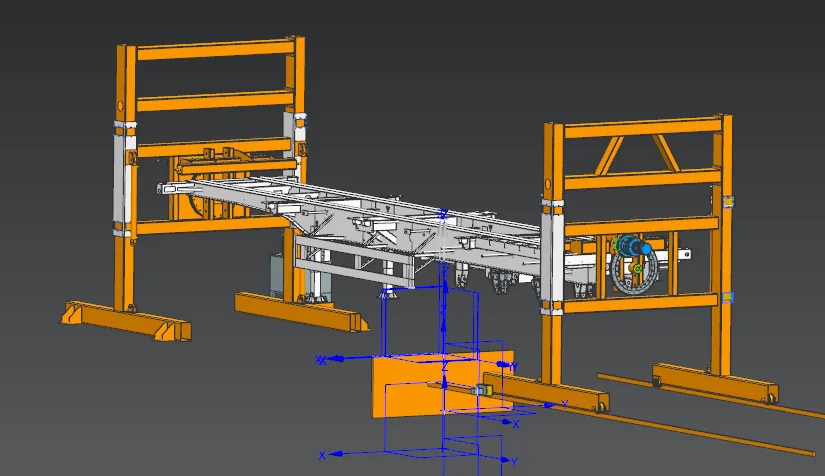Click the bottommost Y axis label
Screen dimensions: 825x476
pos(514,461)
